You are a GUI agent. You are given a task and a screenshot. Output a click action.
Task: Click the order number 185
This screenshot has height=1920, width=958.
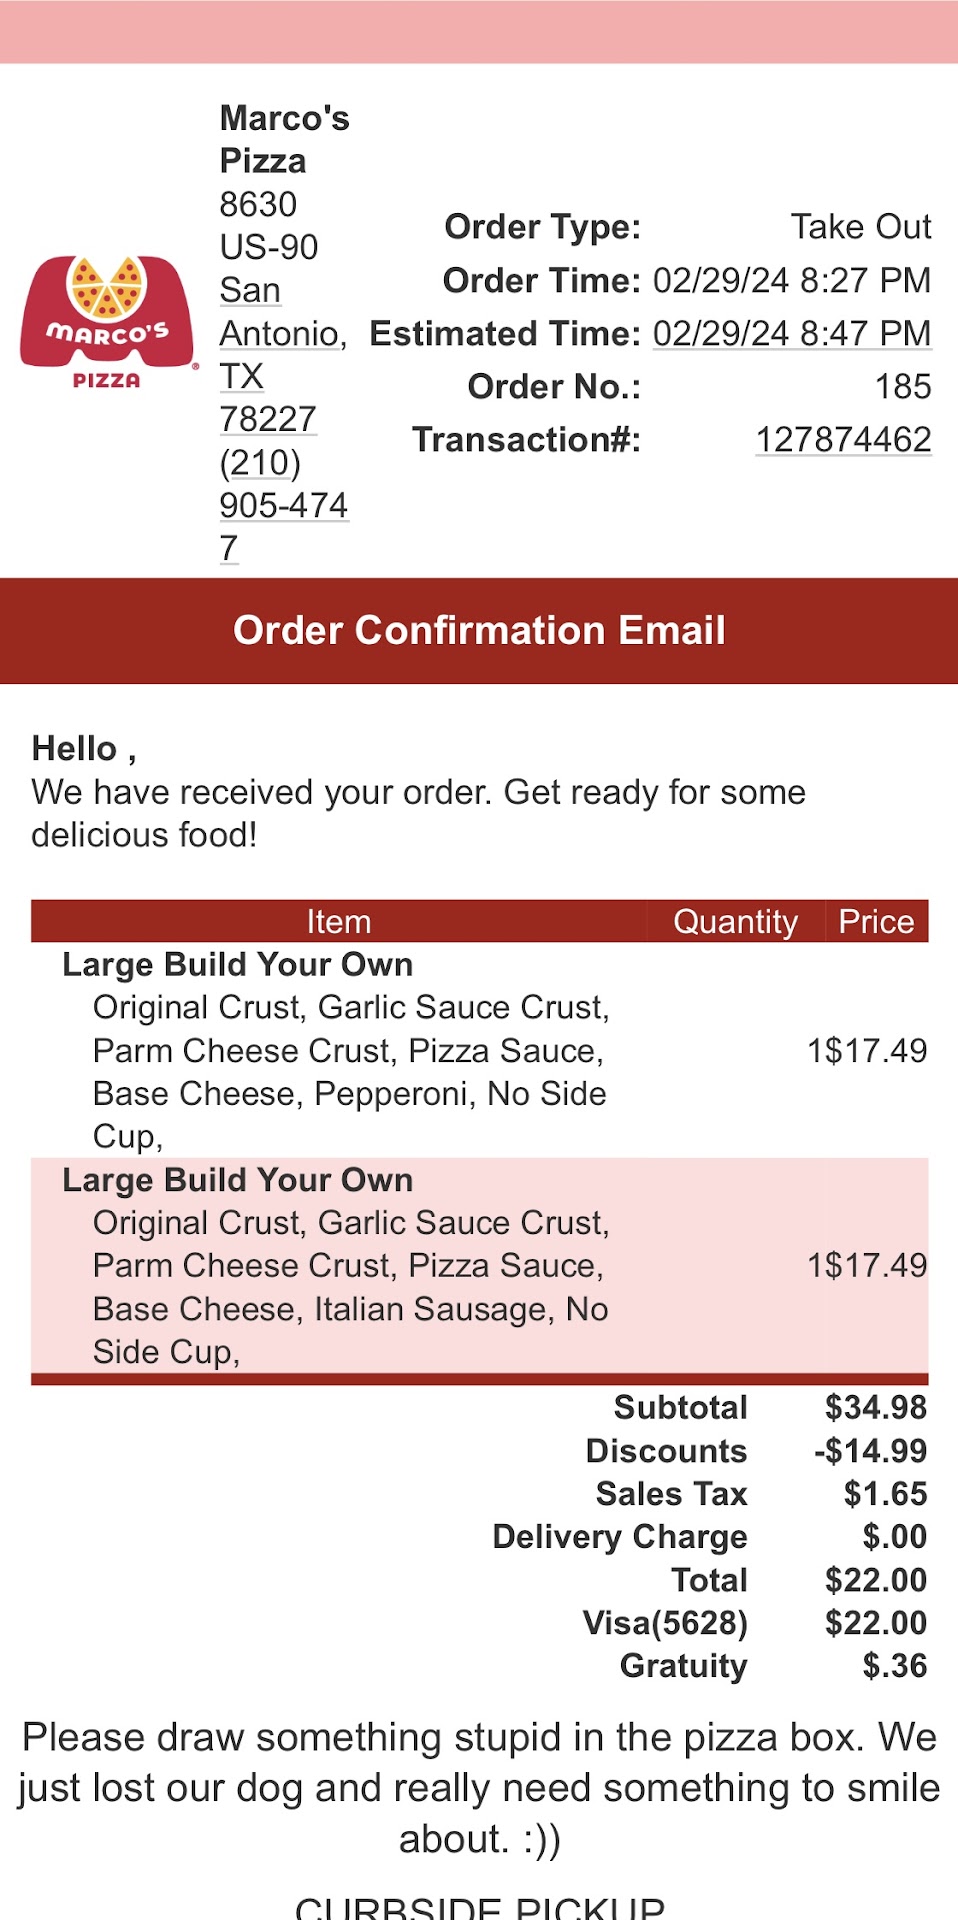[x=902, y=387]
